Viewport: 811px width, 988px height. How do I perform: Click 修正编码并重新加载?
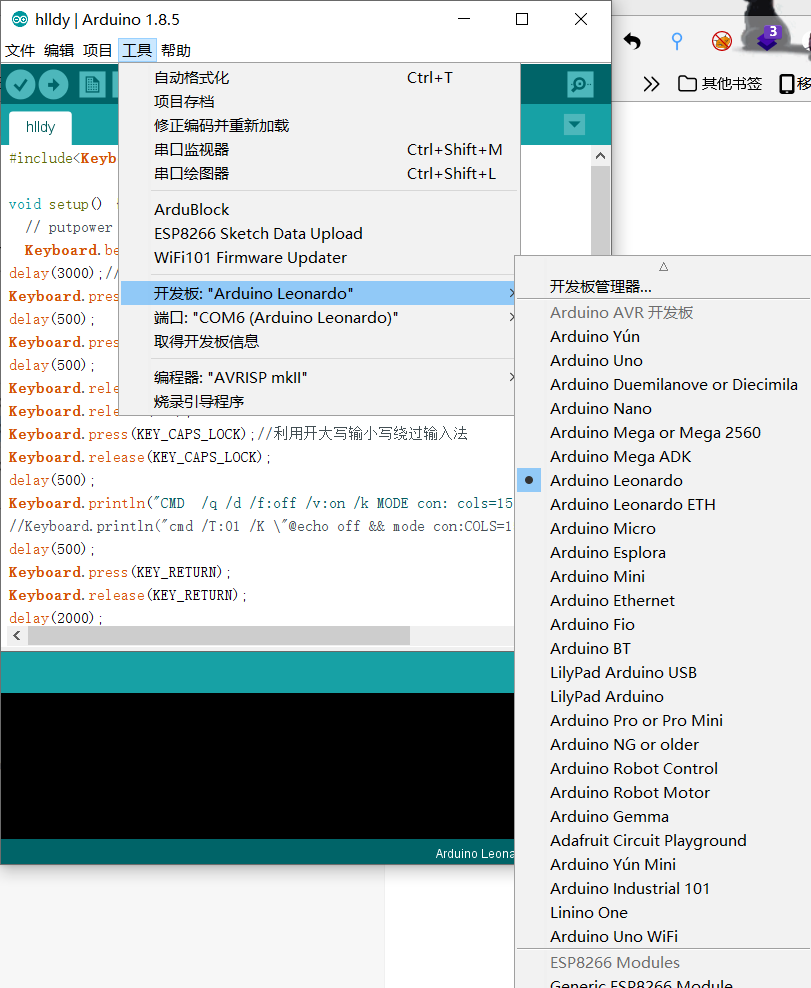(x=319, y=125)
